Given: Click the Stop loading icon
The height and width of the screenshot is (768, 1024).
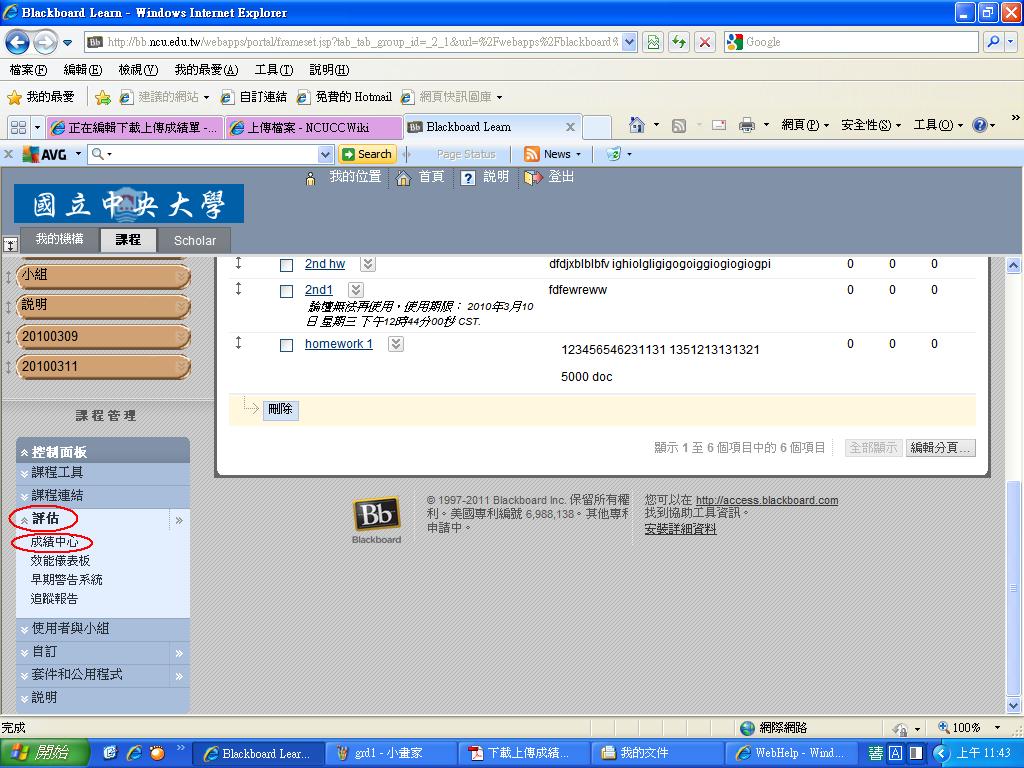Looking at the screenshot, I should [705, 42].
